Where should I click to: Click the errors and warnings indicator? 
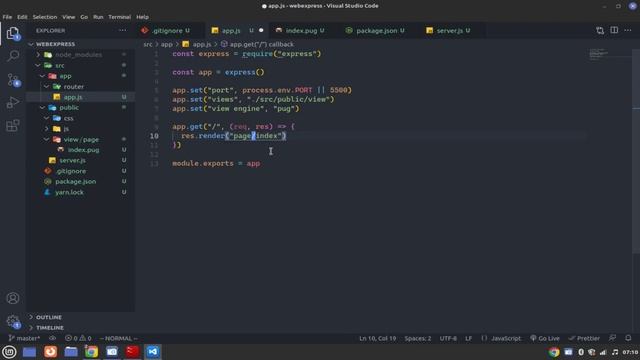[78, 338]
